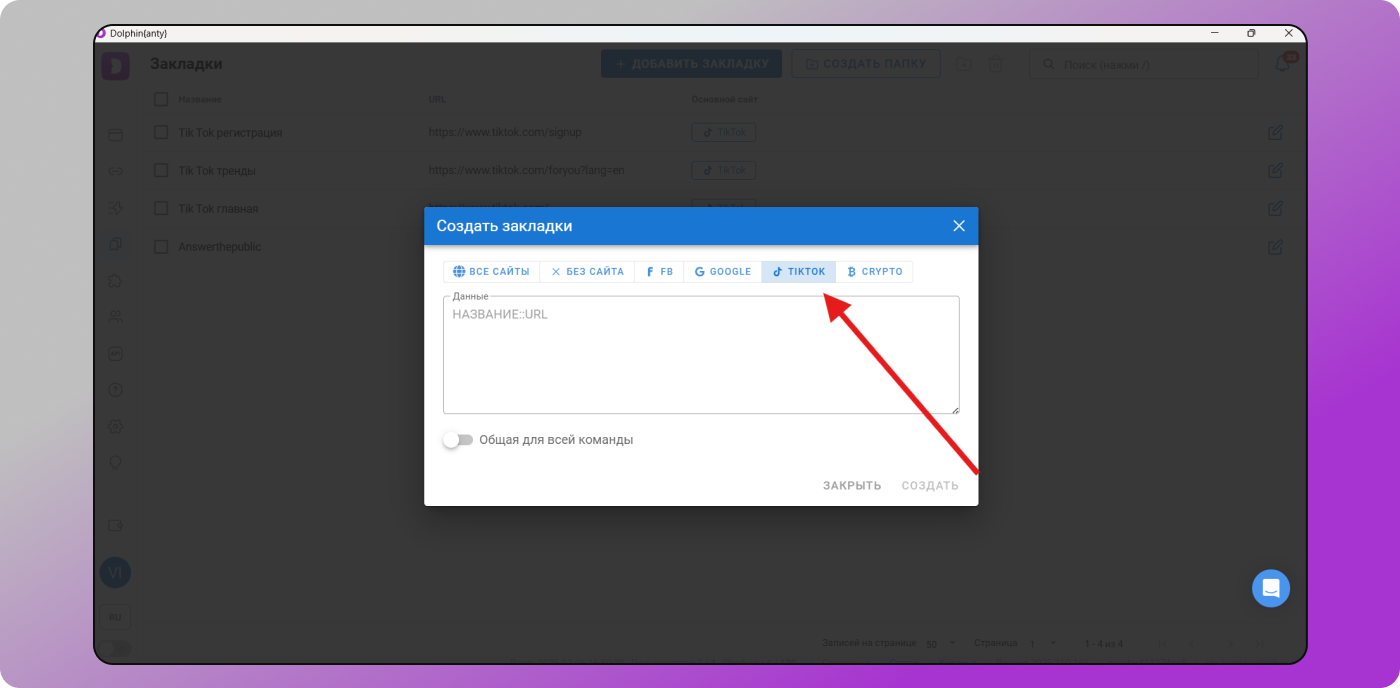Click the Dolphin logo in sidebar
This screenshot has height=688, width=1400.
click(x=115, y=66)
